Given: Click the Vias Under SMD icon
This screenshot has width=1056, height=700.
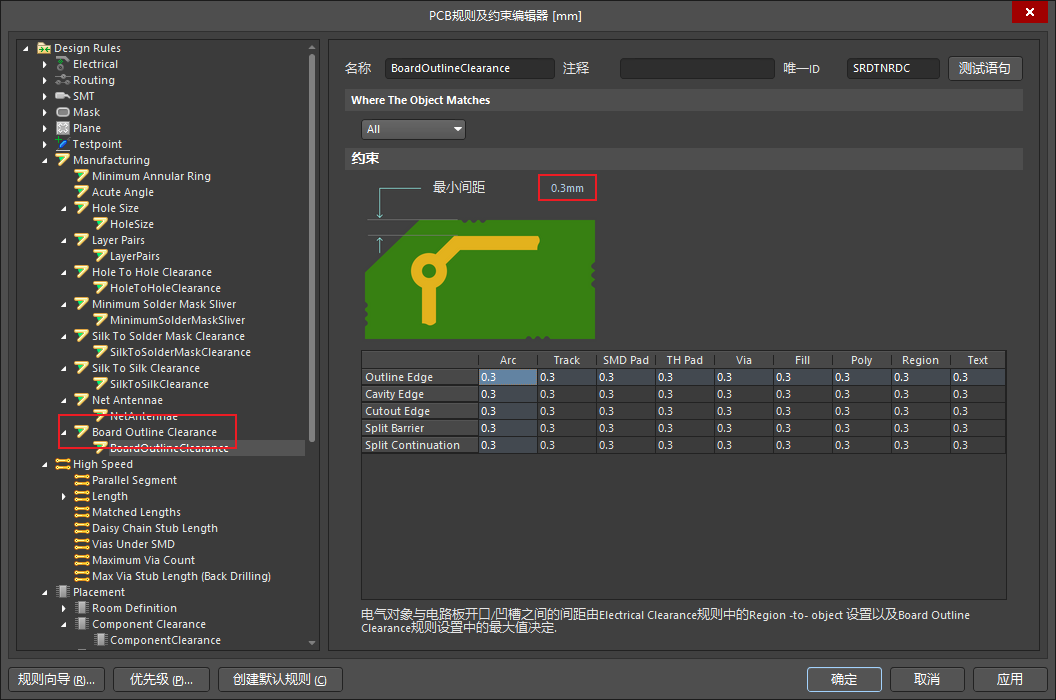Looking at the screenshot, I should (81, 544).
